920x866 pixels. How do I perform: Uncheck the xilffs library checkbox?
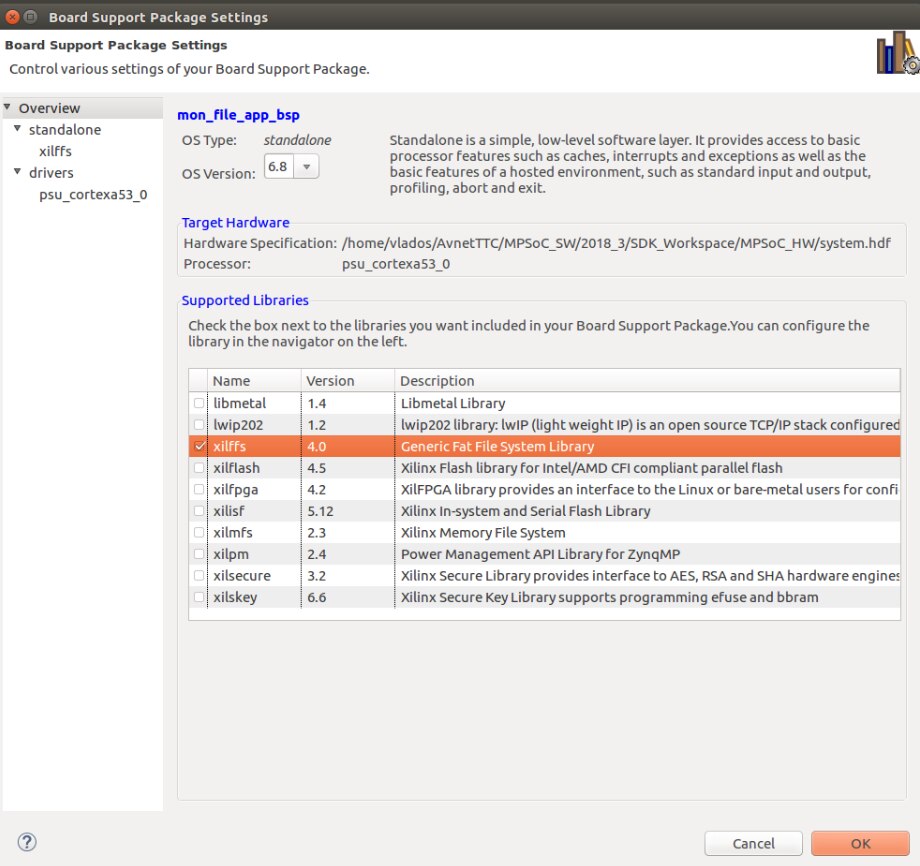coord(199,446)
